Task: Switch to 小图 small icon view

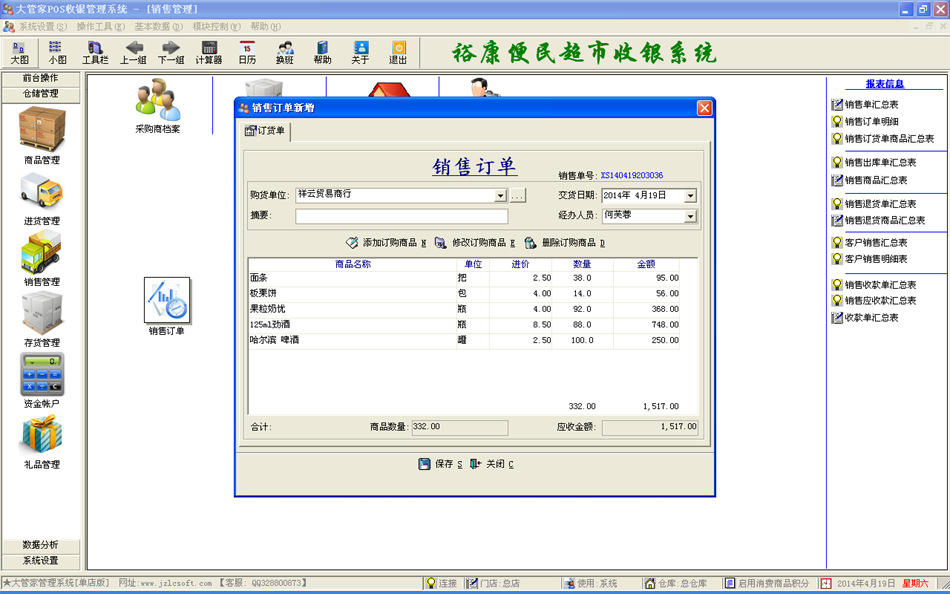Action: pos(58,53)
